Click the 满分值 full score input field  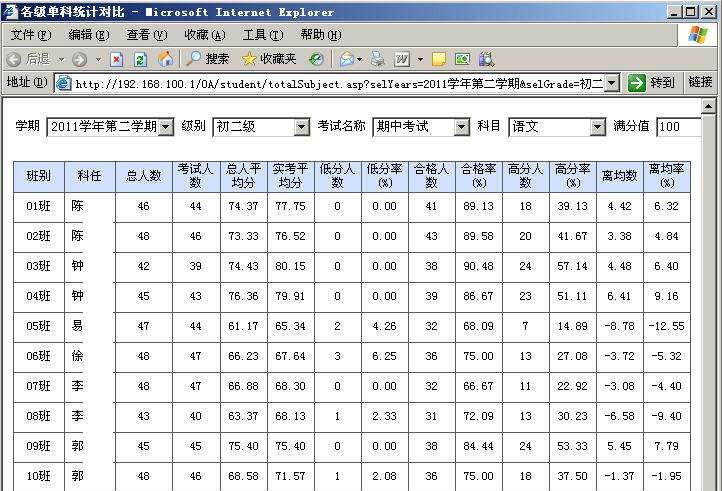point(678,127)
